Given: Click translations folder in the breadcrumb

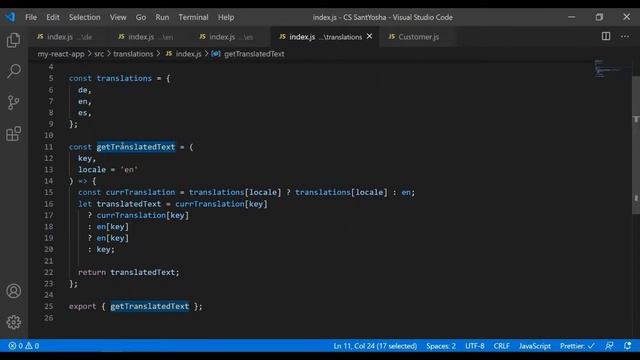Looking at the screenshot, I should coord(133,54).
